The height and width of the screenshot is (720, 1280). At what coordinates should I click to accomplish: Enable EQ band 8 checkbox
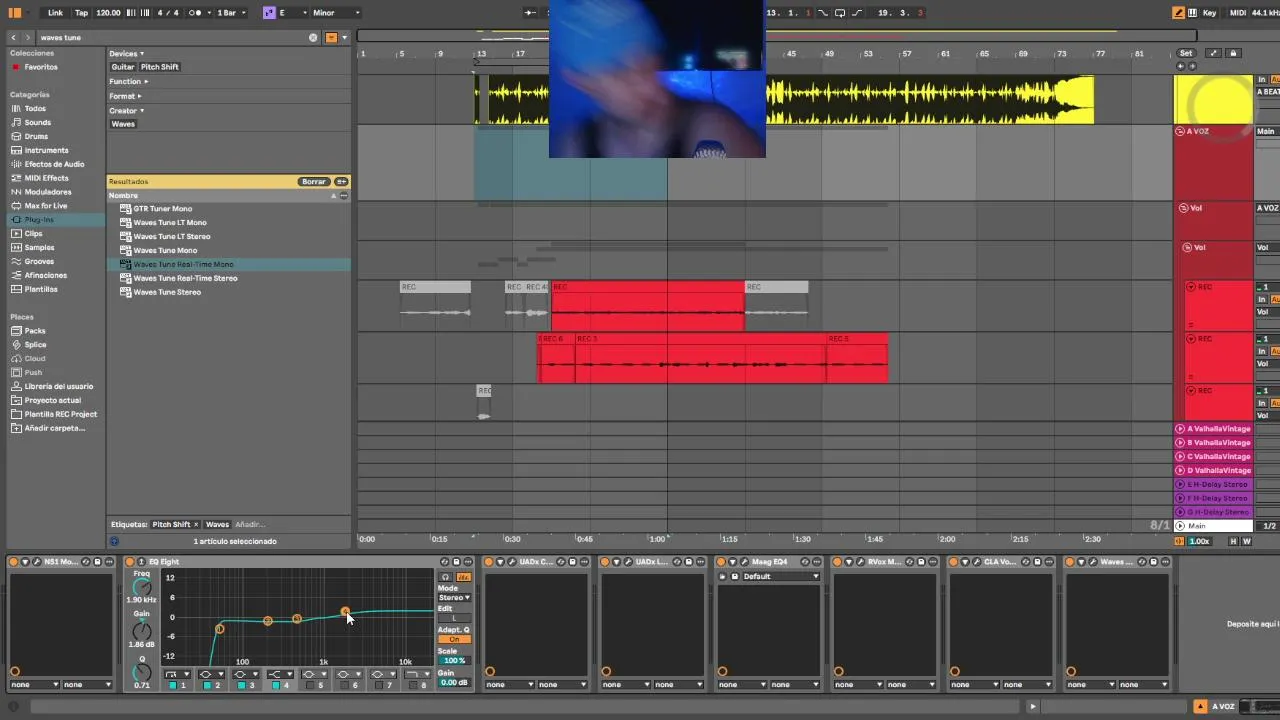[413, 685]
